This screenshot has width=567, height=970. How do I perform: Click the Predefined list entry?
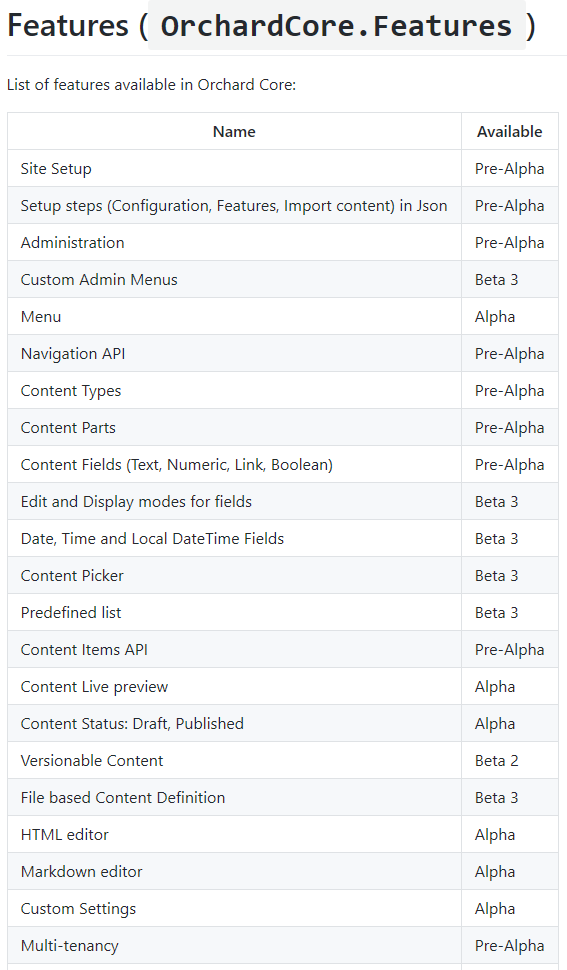click(70, 612)
